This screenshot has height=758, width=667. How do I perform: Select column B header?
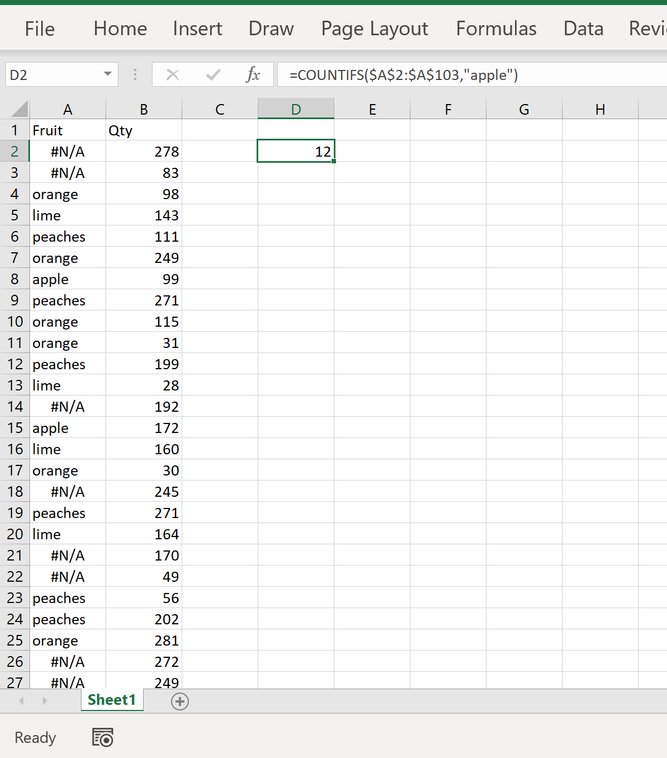(144, 109)
